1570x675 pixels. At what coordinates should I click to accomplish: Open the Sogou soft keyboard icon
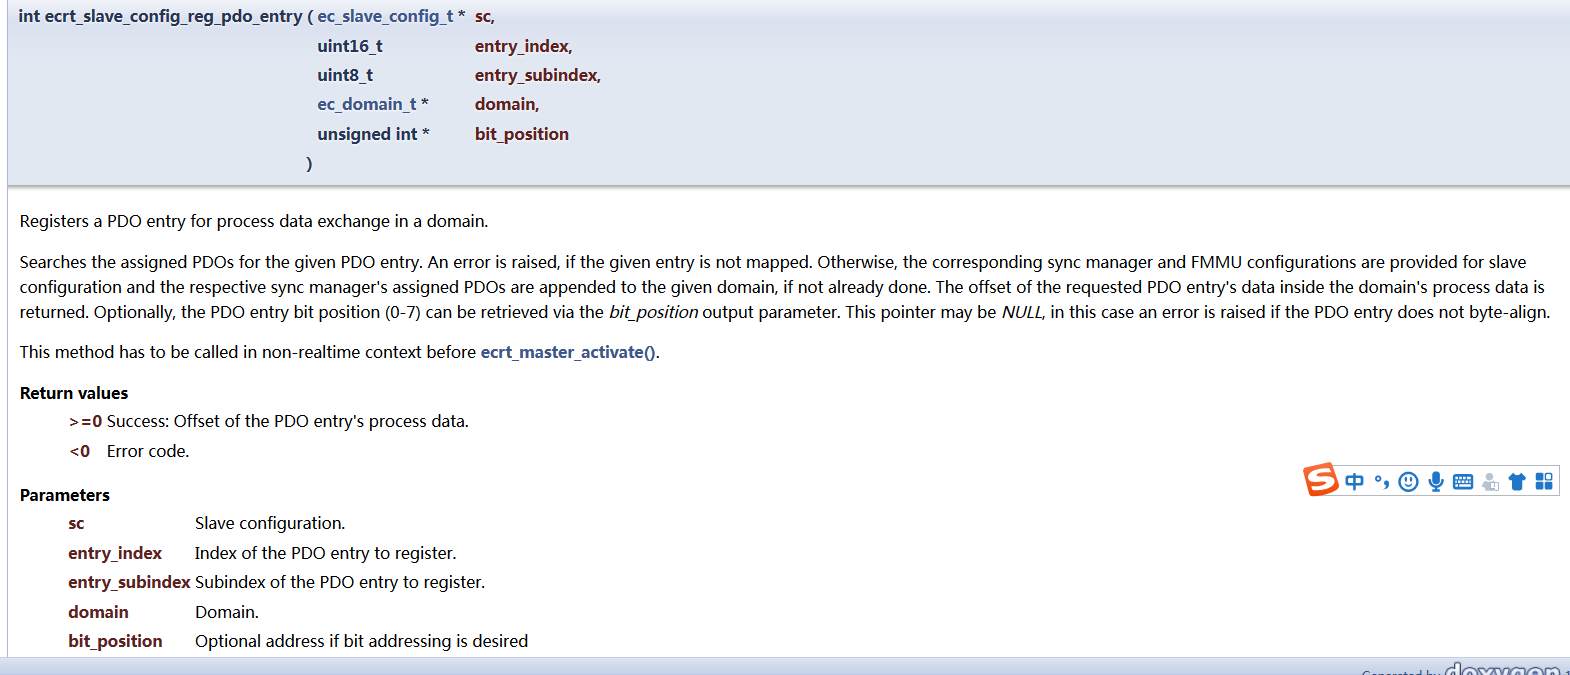tap(1462, 480)
